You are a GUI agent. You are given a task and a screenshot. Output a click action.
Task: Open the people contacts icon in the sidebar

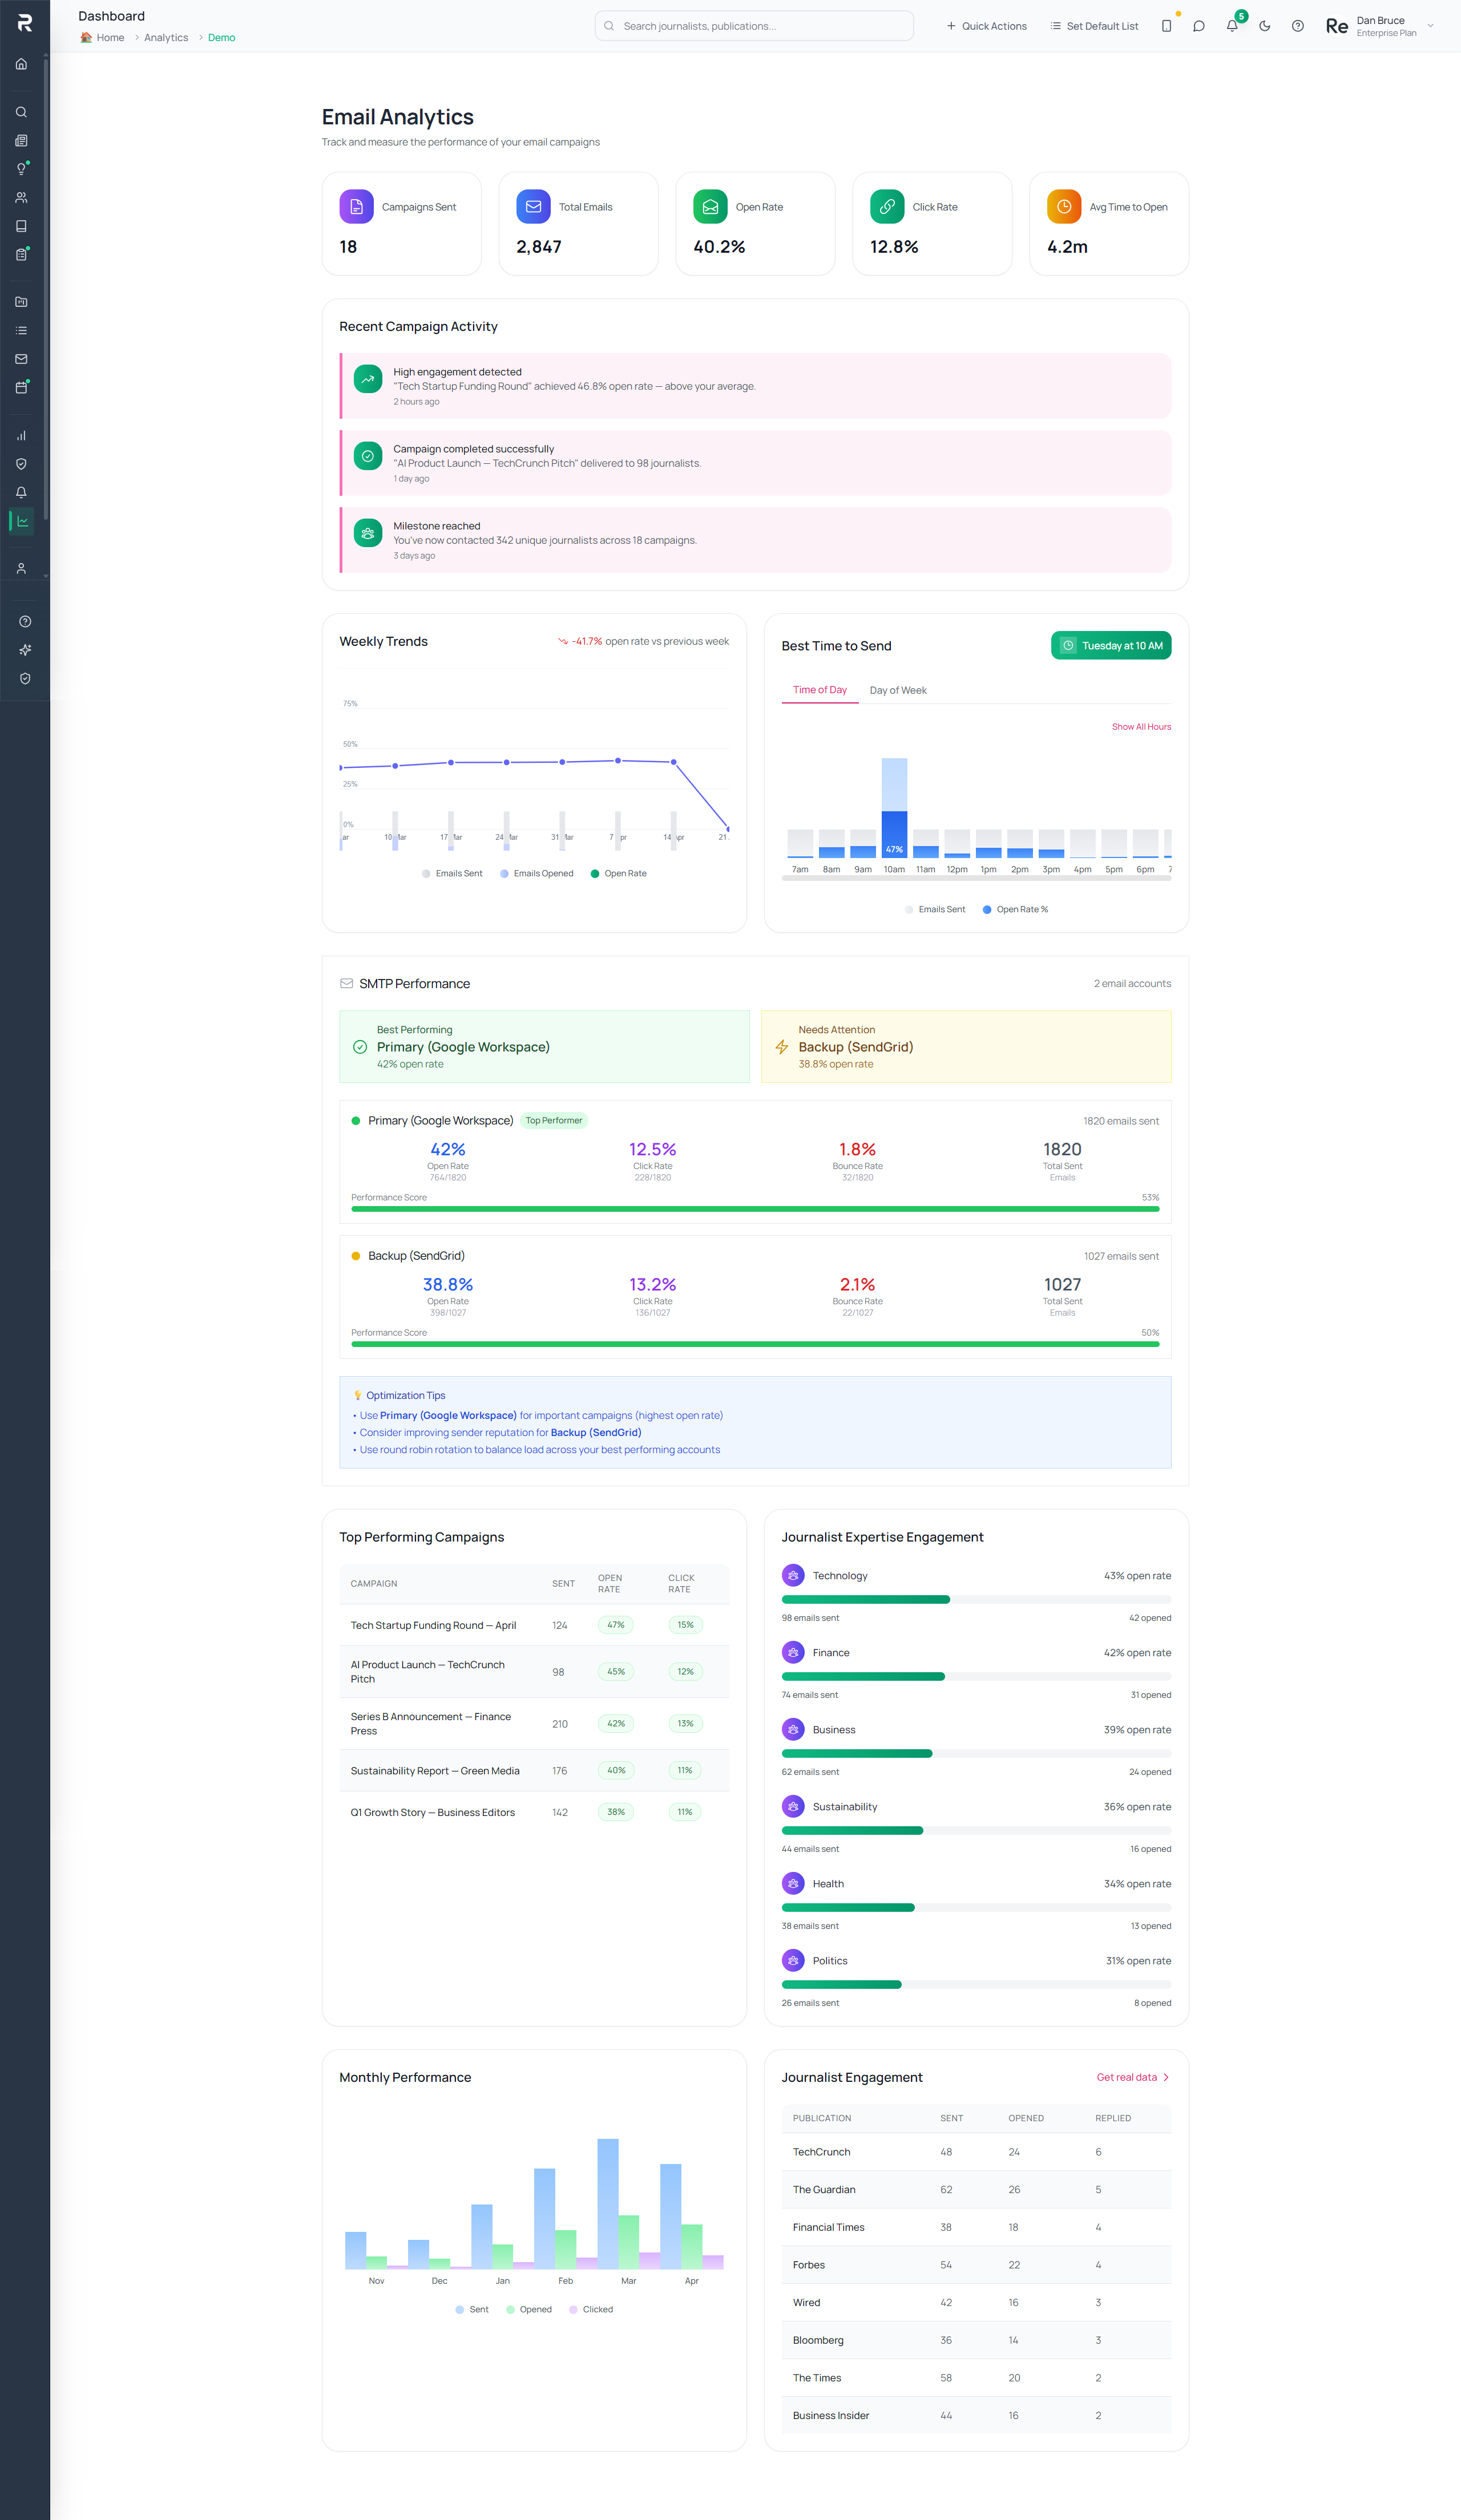21,198
